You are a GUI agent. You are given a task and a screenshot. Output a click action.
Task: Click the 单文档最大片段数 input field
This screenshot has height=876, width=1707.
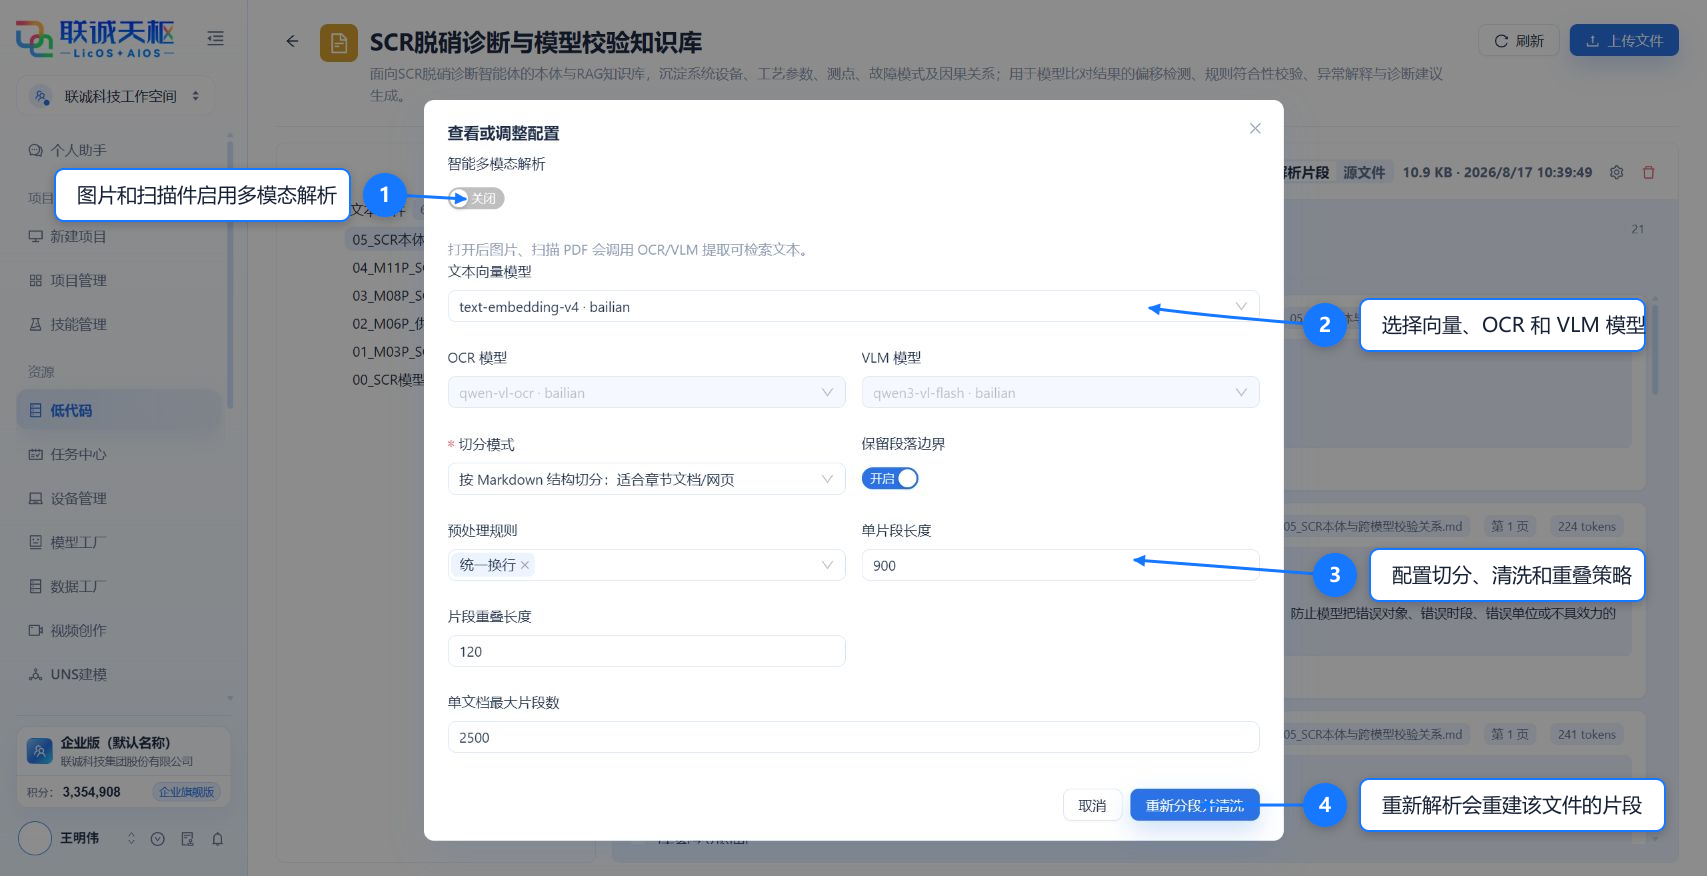pos(853,737)
